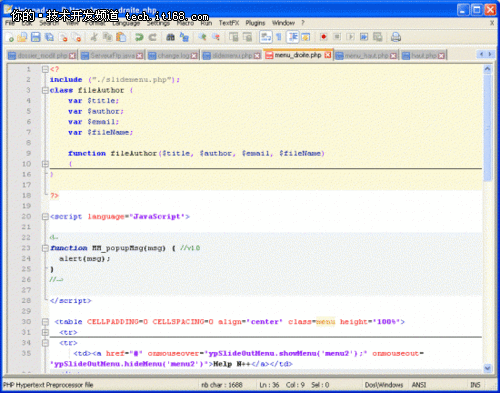Expand the folded block at line 10

[x=45, y=164]
